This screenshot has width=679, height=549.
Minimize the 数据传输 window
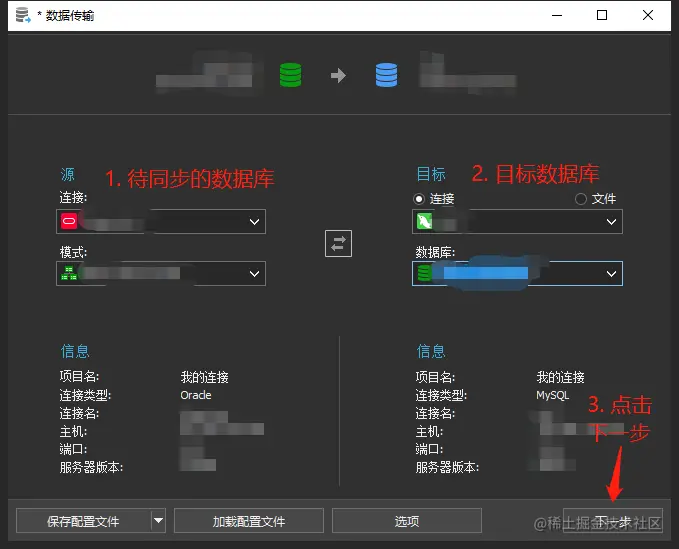(557, 15)
